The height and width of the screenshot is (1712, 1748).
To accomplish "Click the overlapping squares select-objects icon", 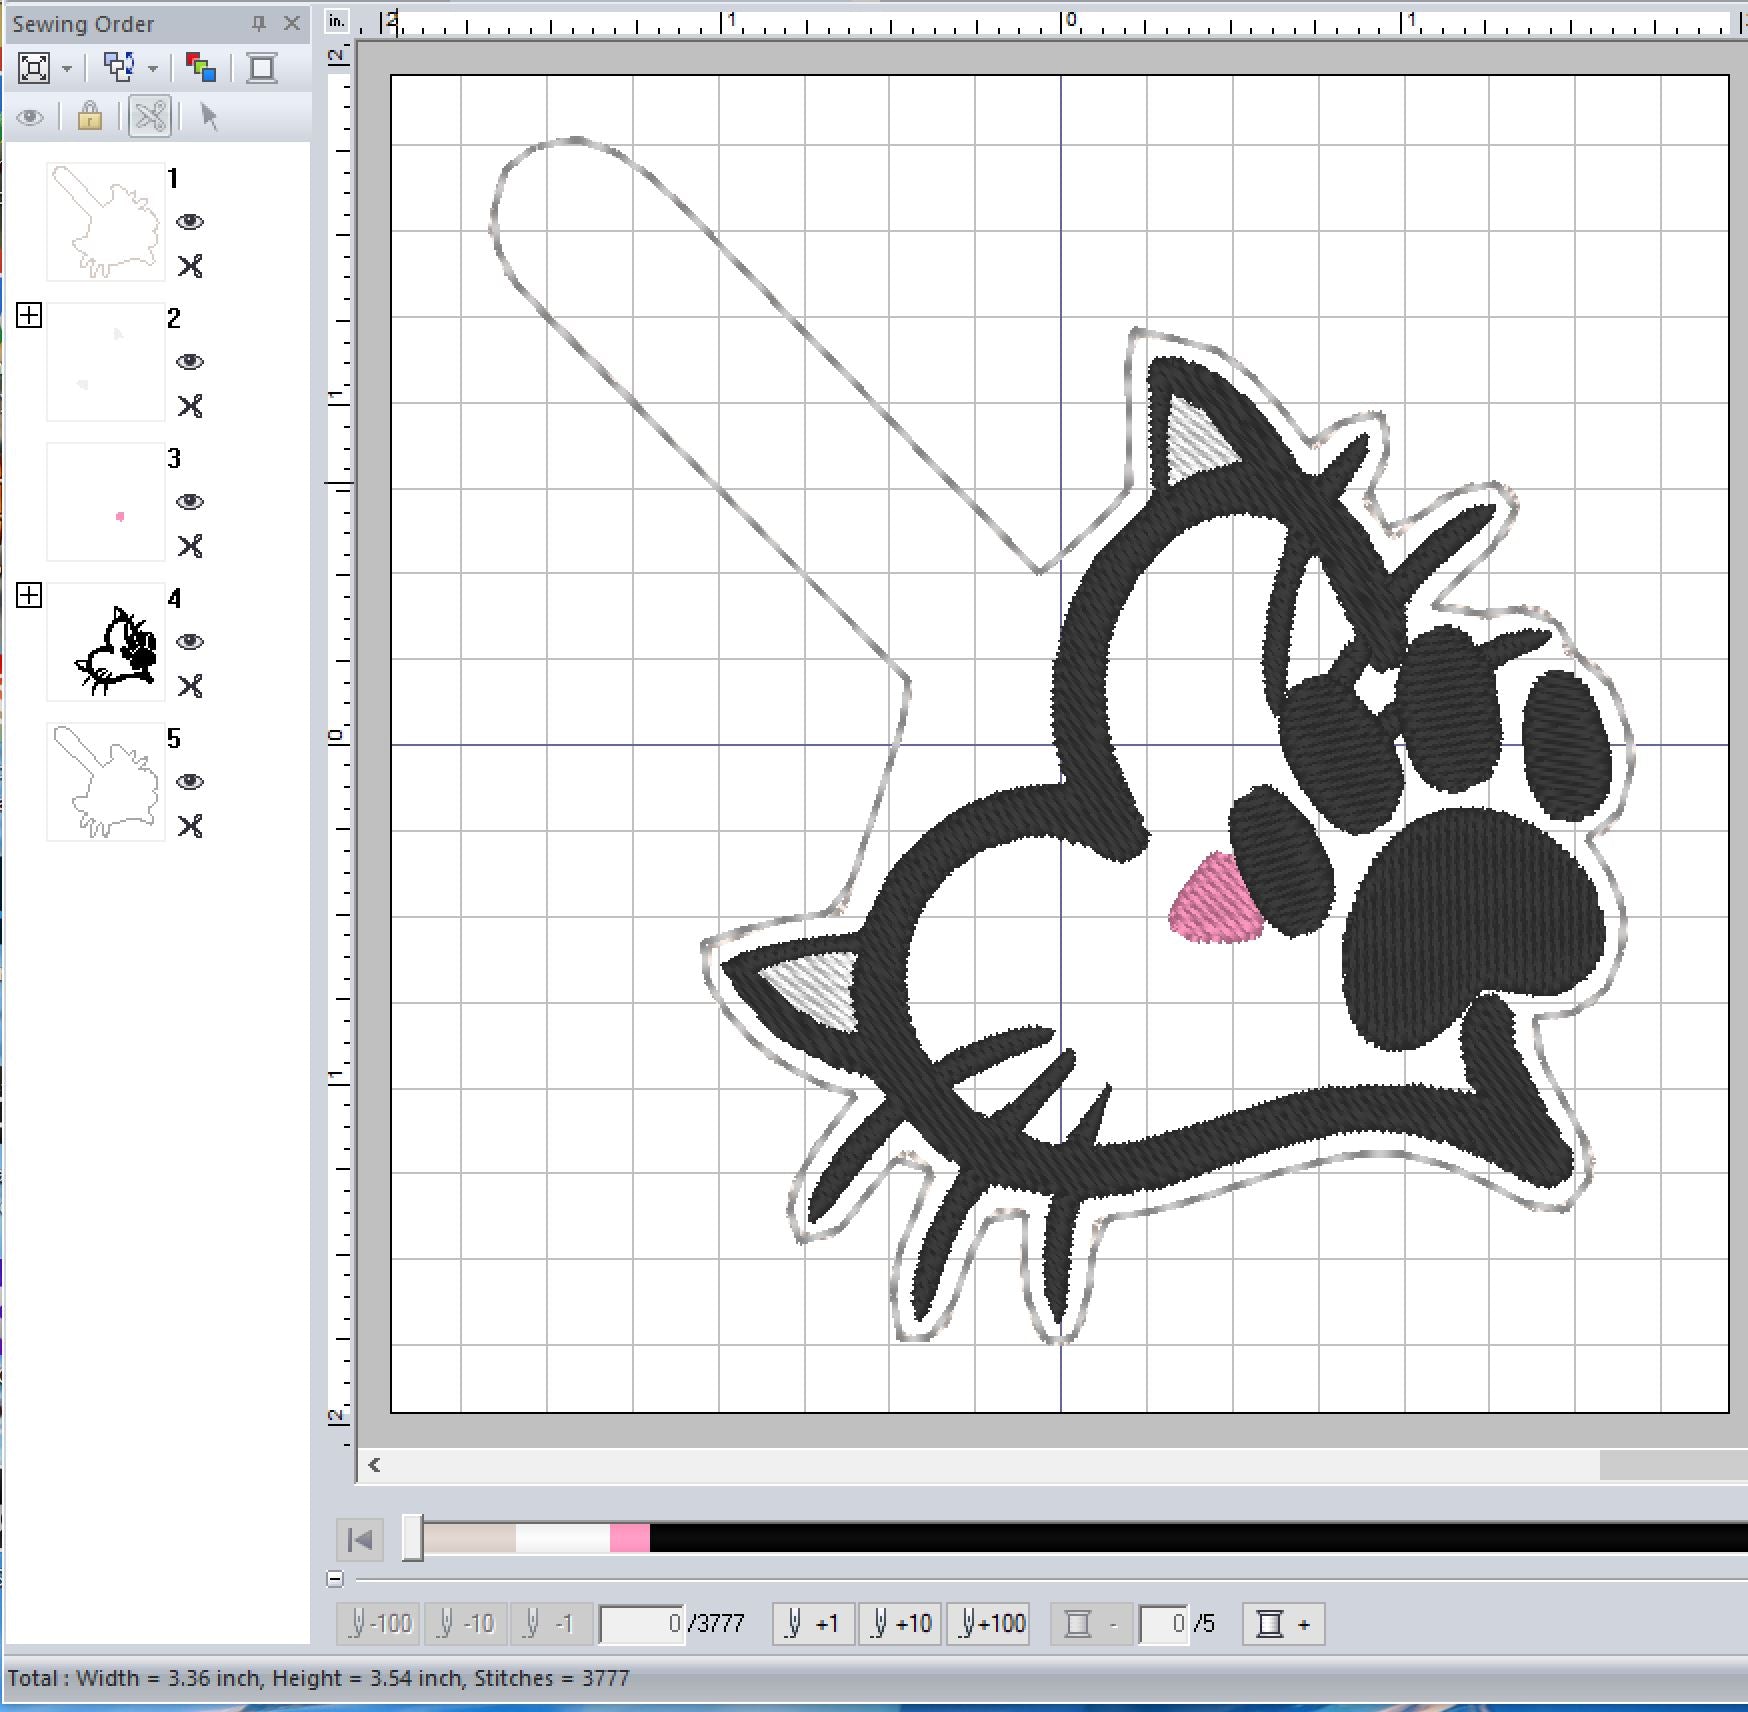I will (x=119, y=68).
